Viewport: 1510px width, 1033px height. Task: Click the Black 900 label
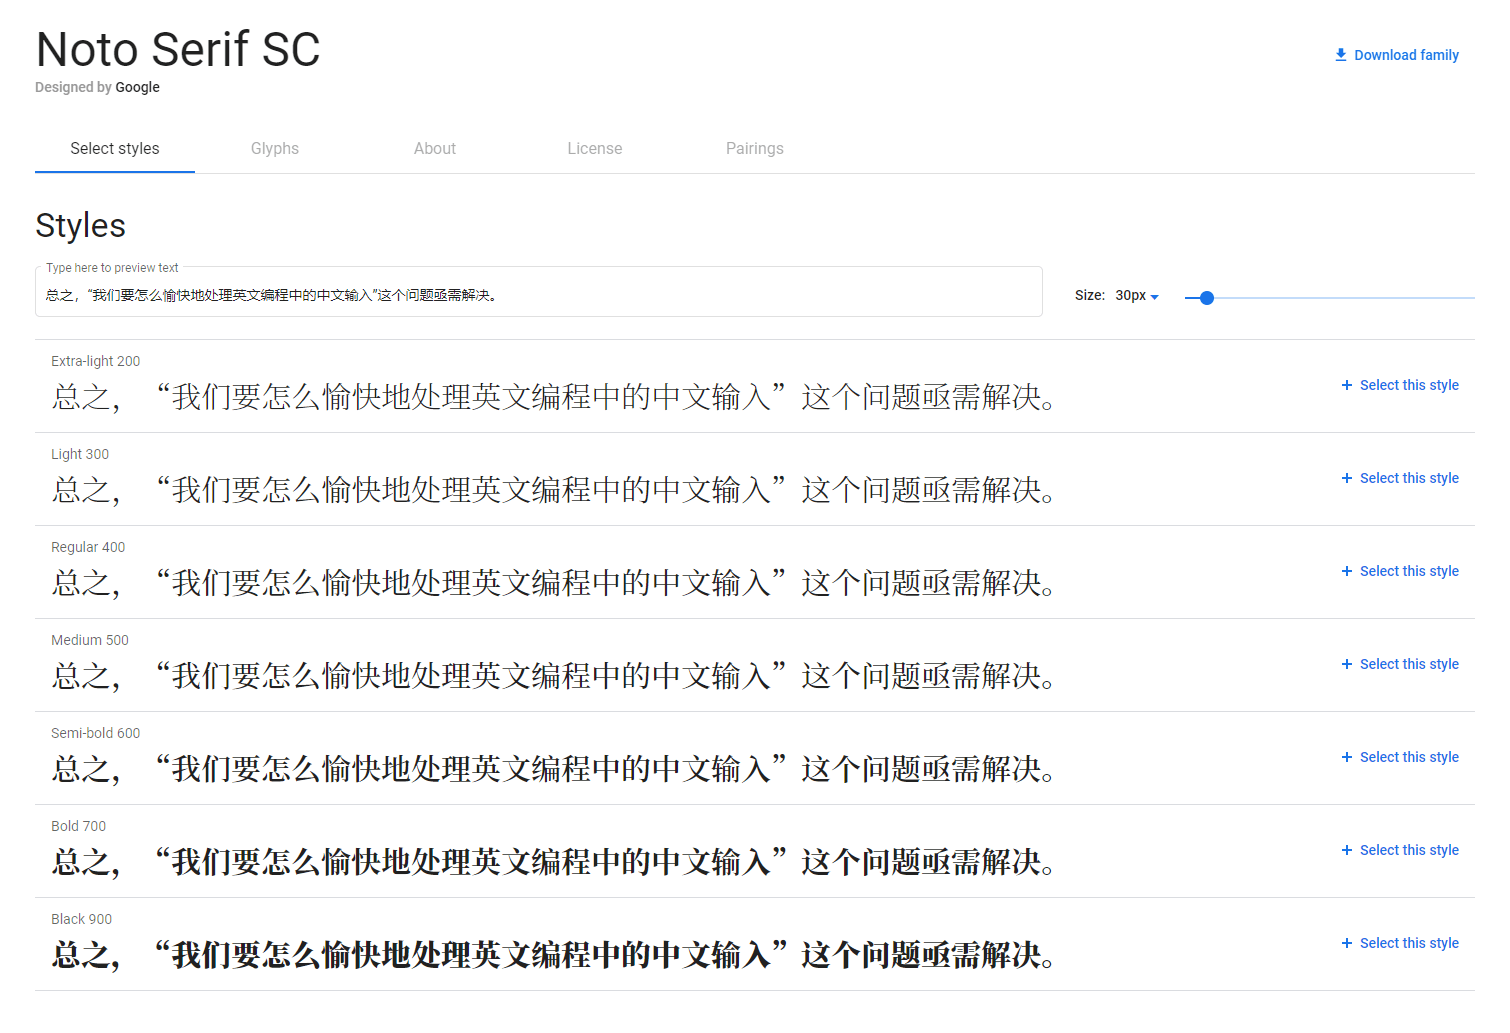(81, 919)
